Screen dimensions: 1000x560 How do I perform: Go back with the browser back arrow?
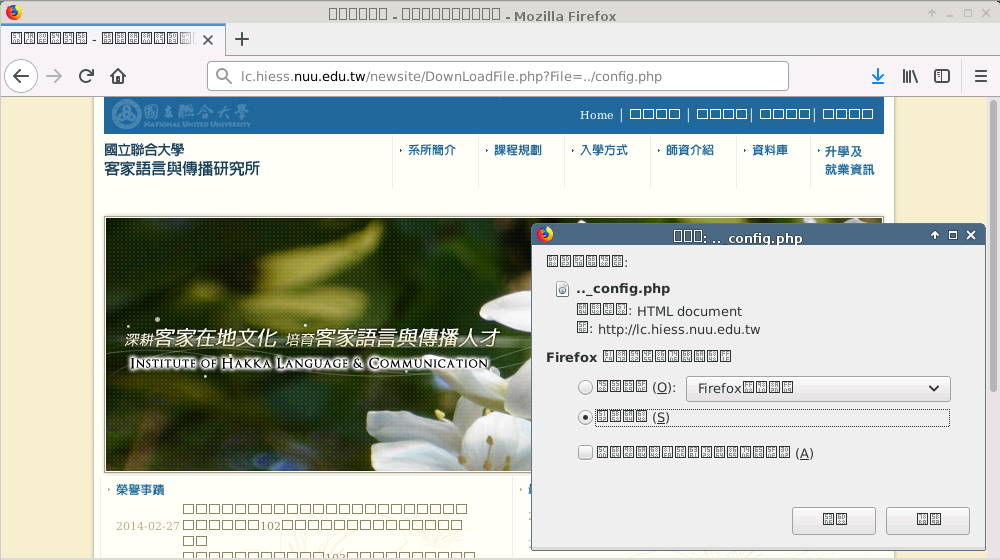(x=21, y=77)
